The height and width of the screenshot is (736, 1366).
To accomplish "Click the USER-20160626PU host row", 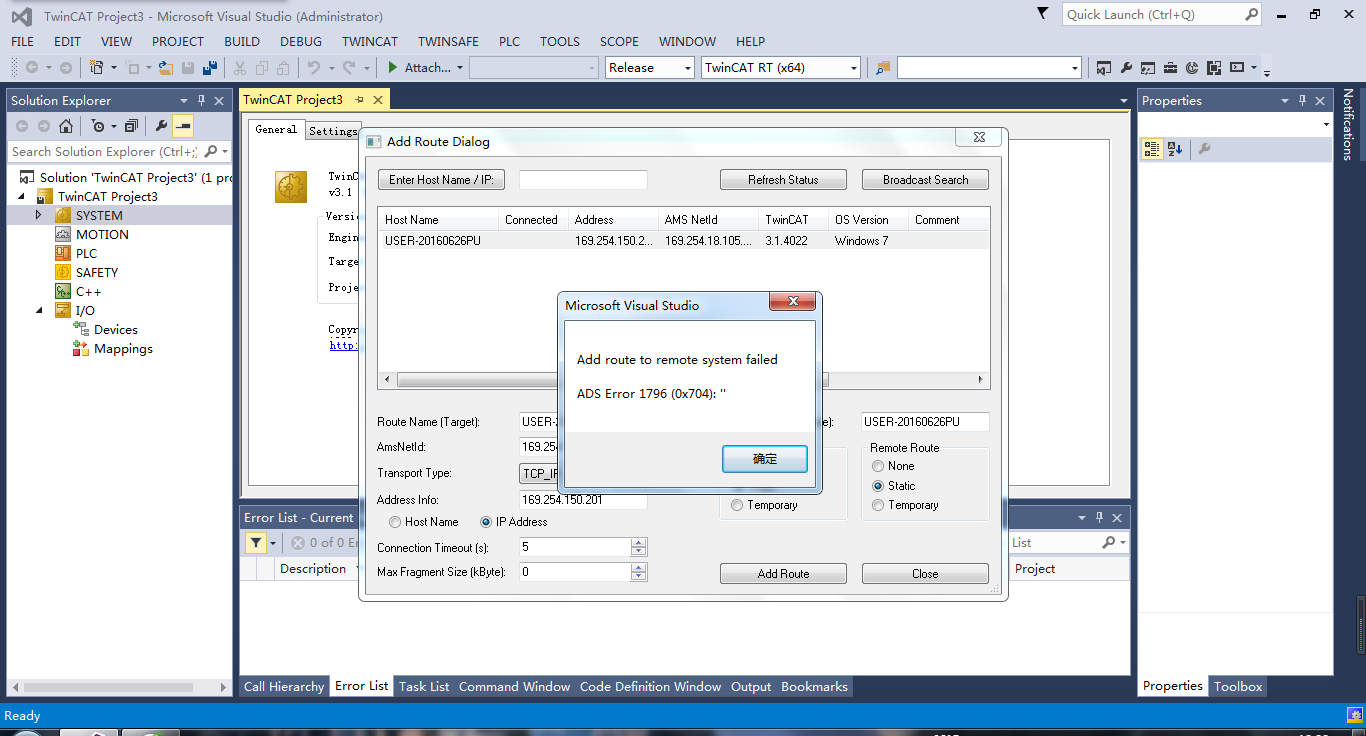I will click(x=684, y=241).
